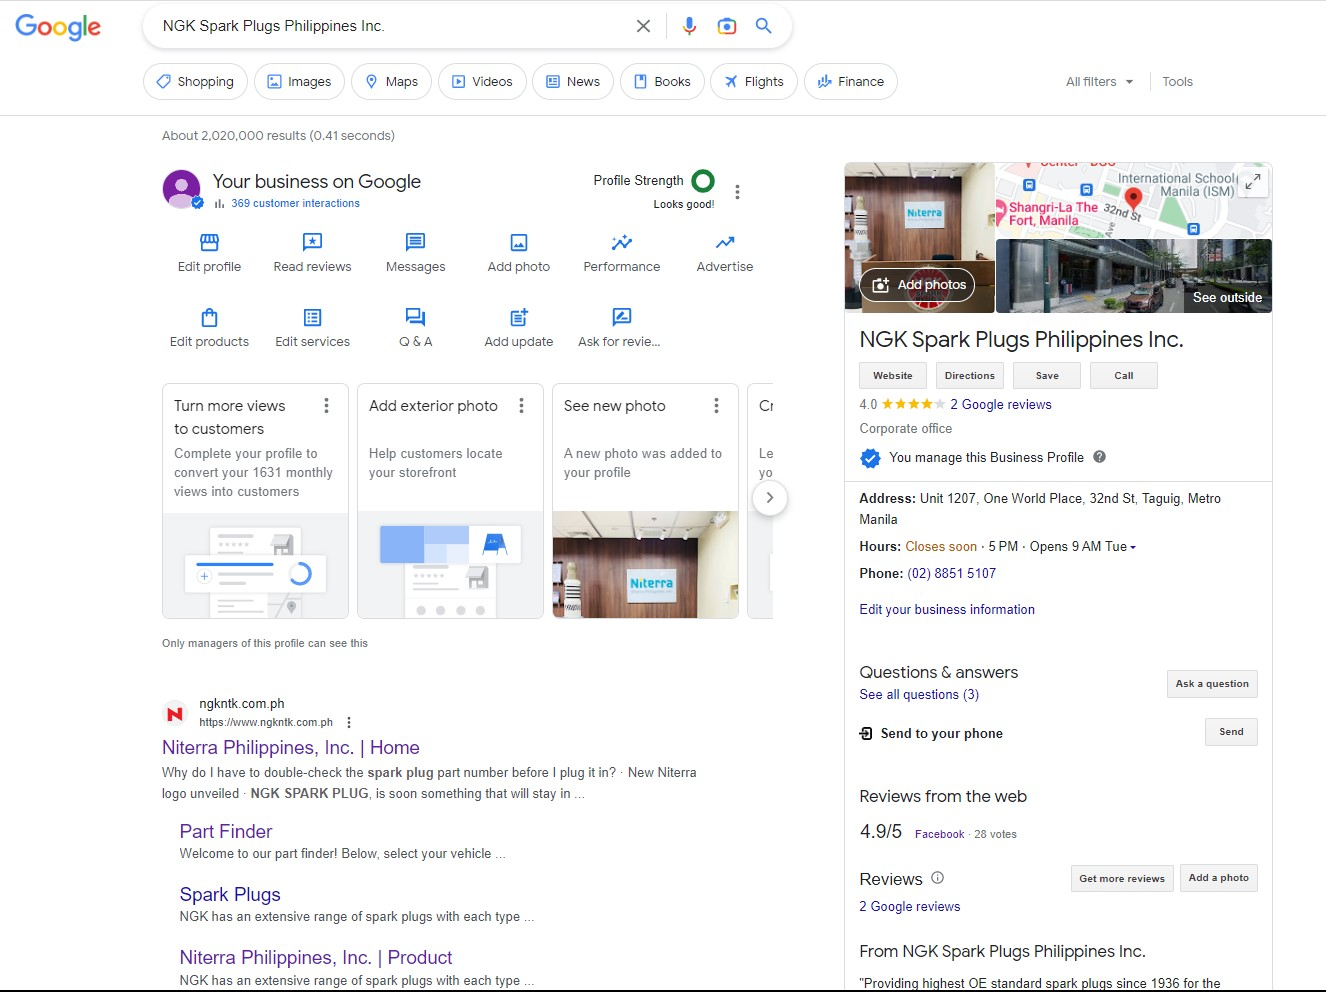The height and width of the screenshot is (992, 1326).
Task: Advance the suggestion cards carousel
Action: coord(769,498)
